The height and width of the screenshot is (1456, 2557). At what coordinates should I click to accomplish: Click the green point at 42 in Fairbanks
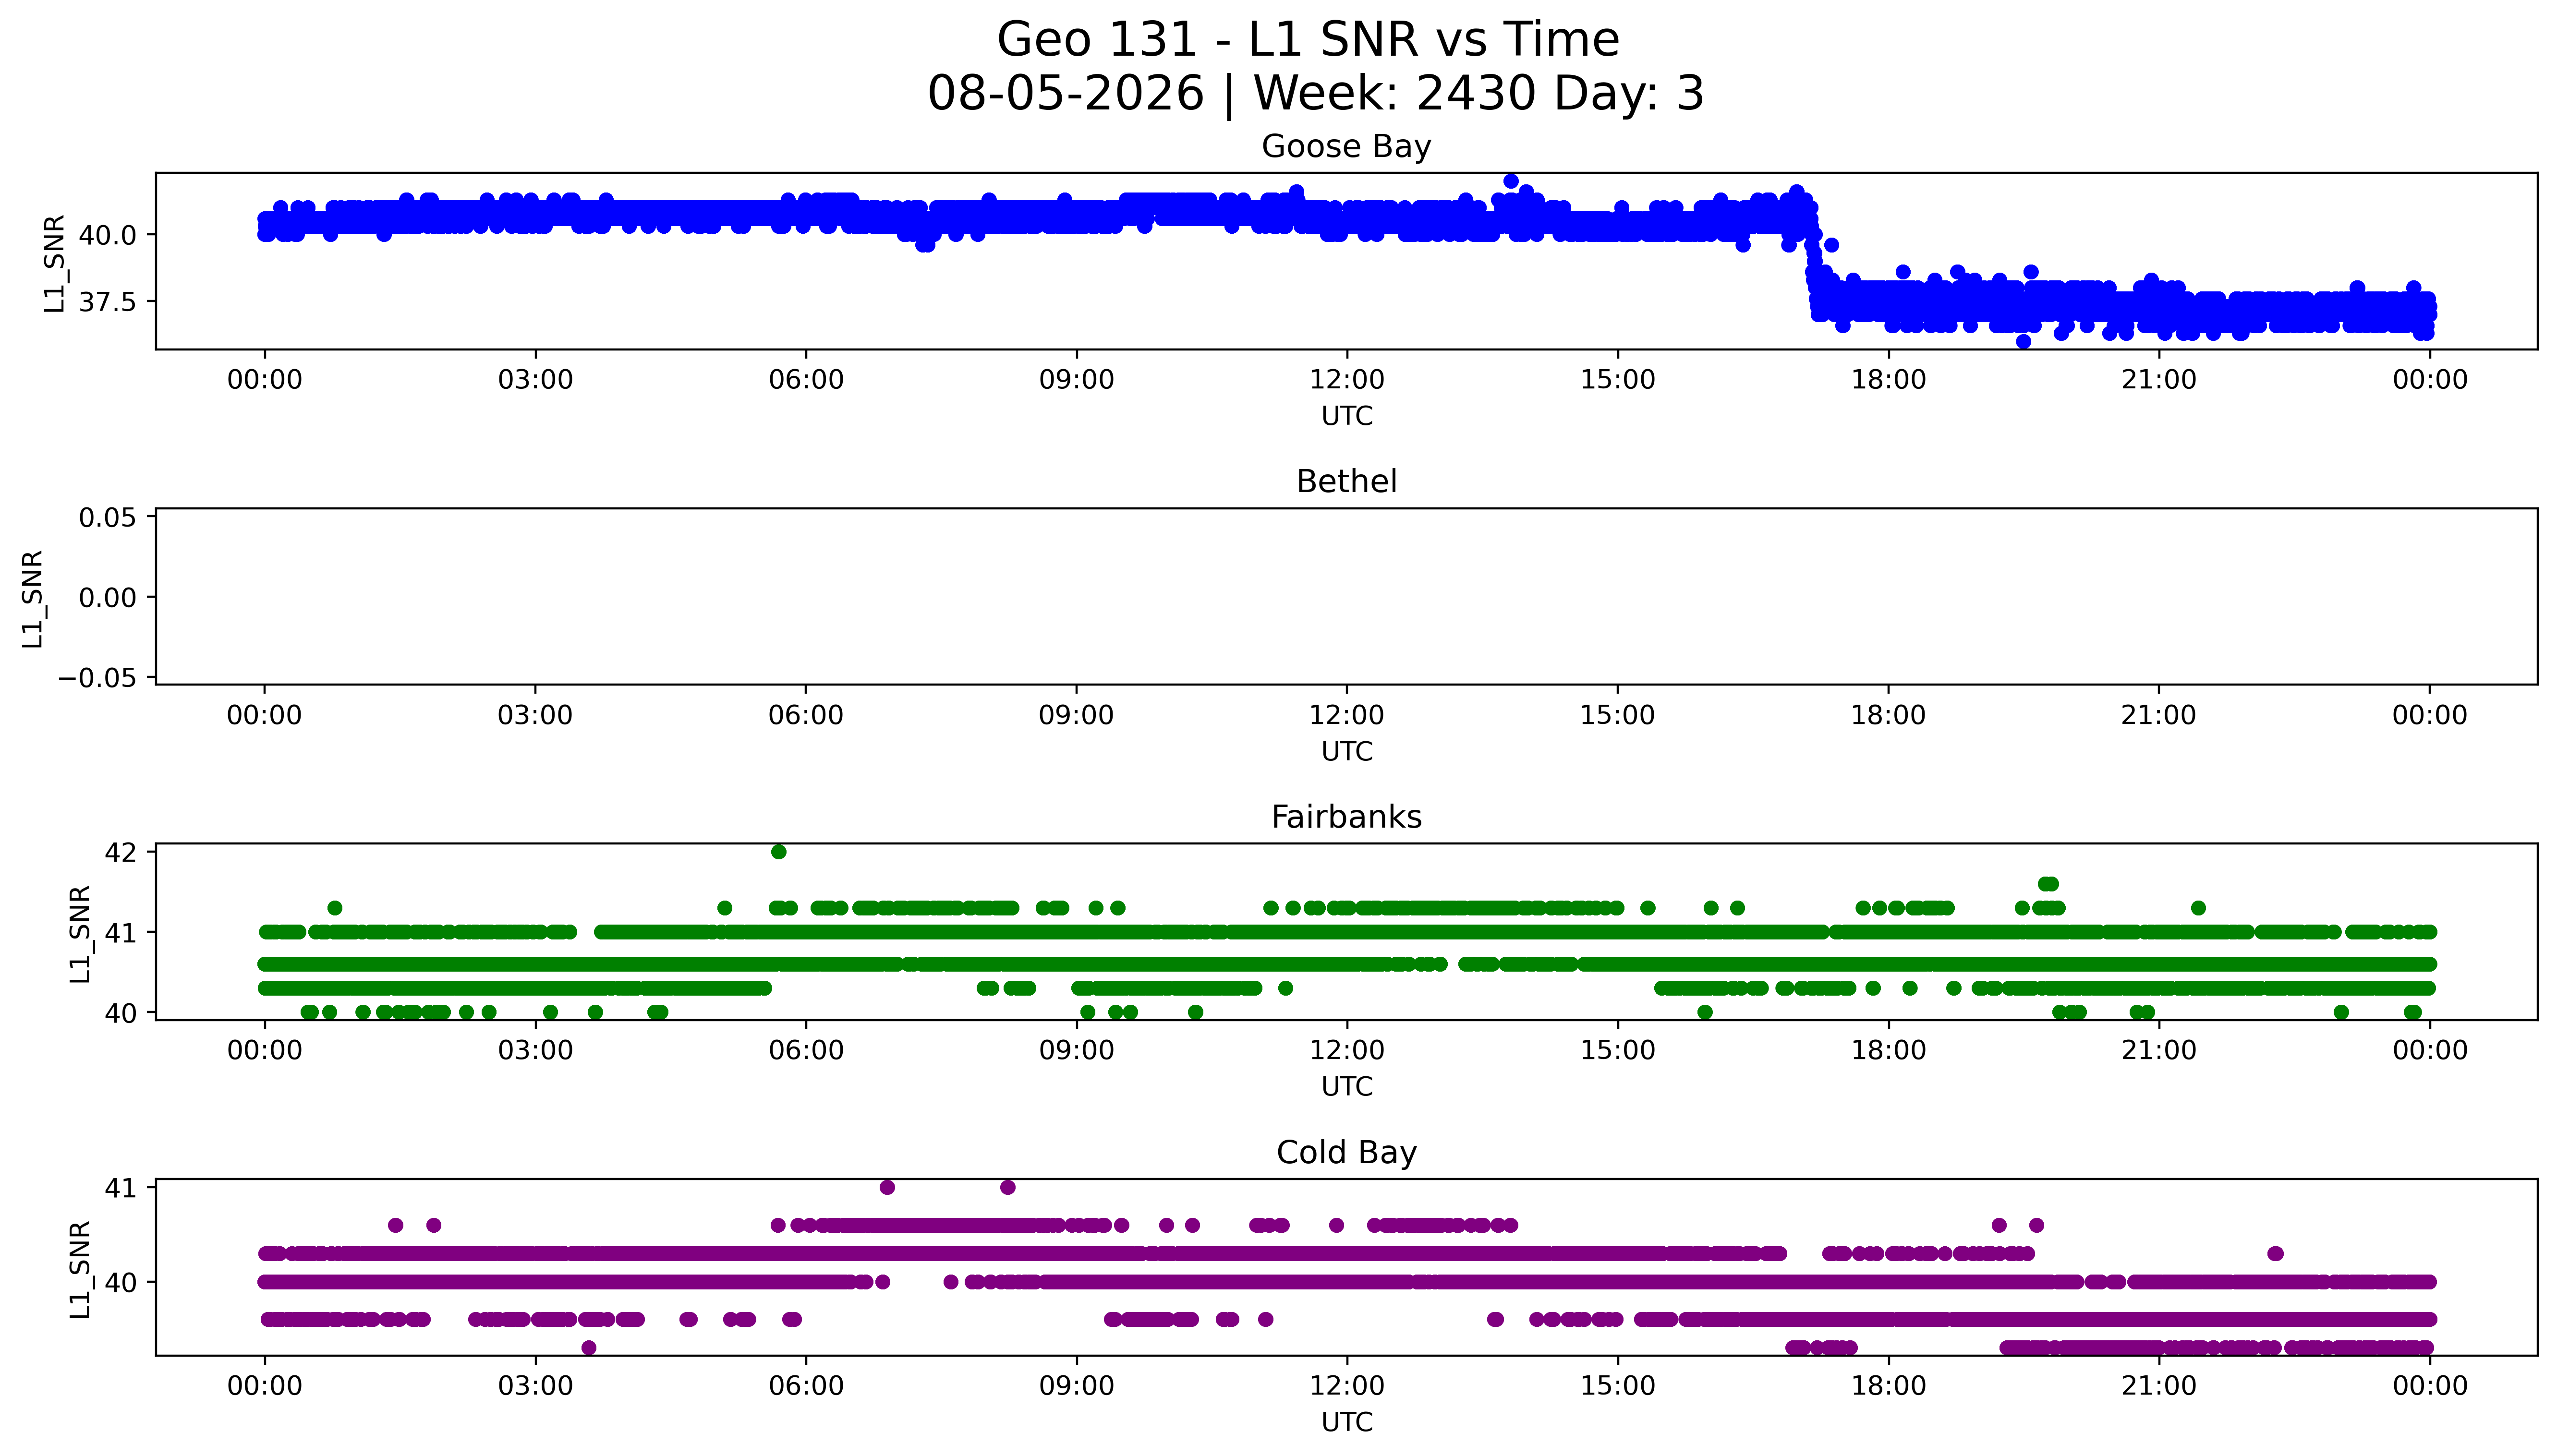(x=779, y=852)
